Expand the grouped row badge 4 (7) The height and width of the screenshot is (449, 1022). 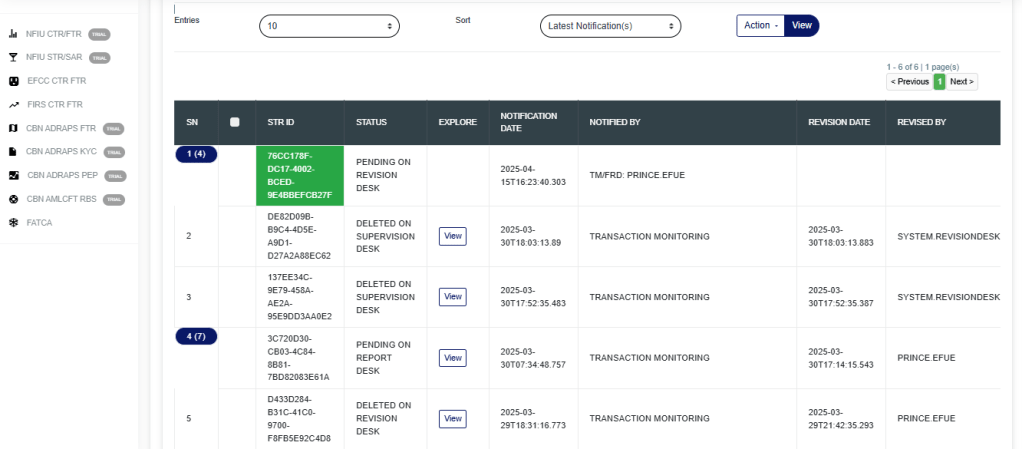[x=196, y=335]
